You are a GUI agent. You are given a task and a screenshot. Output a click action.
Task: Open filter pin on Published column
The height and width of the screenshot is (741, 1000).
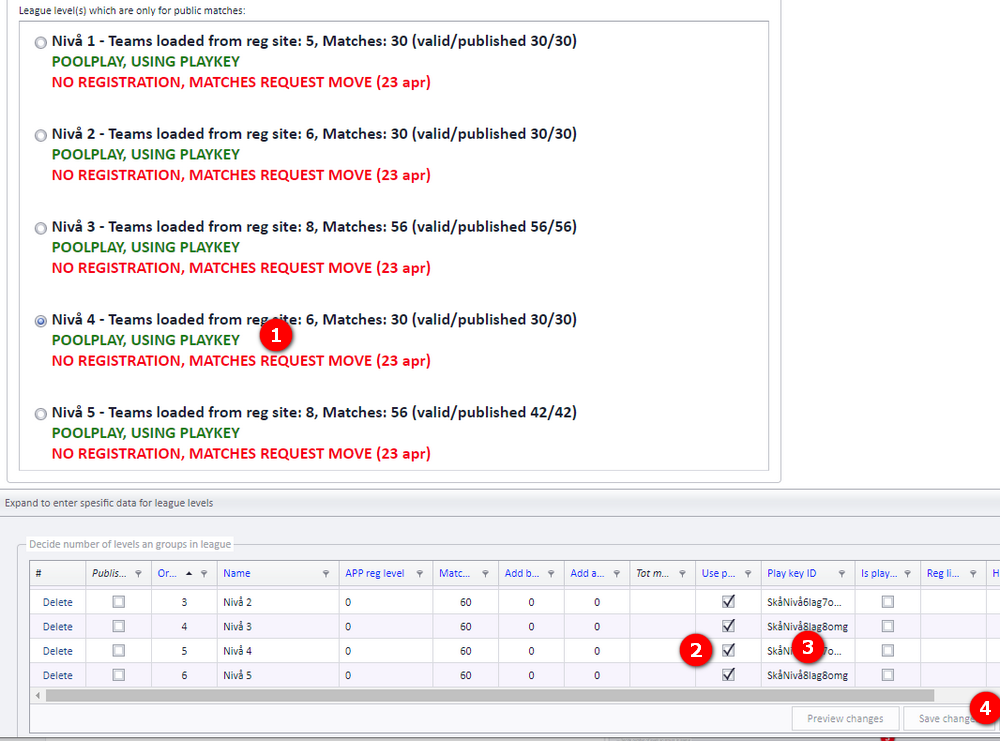(138, 574)
